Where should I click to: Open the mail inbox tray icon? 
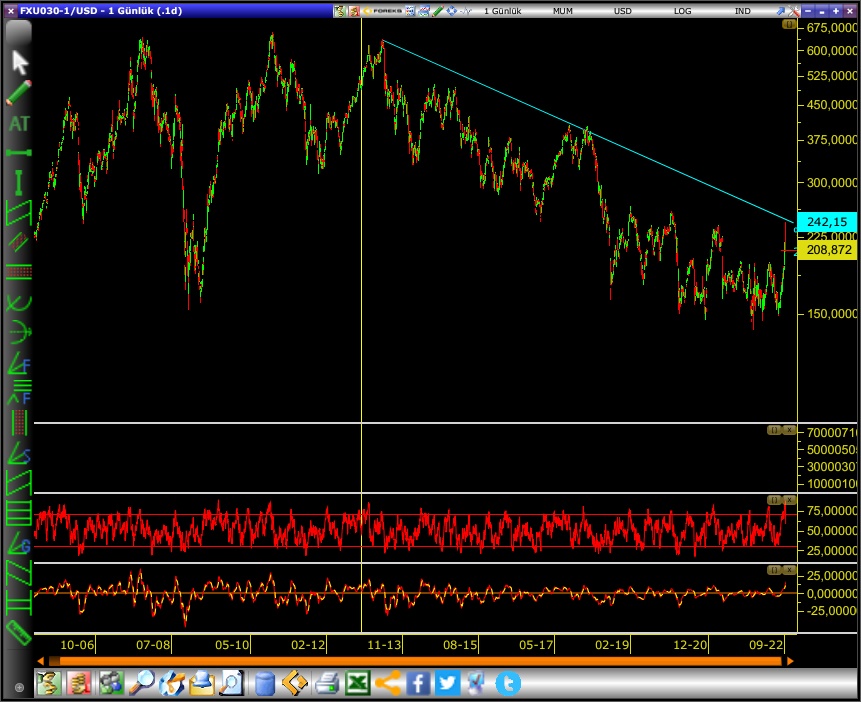(x=202, y=683)
